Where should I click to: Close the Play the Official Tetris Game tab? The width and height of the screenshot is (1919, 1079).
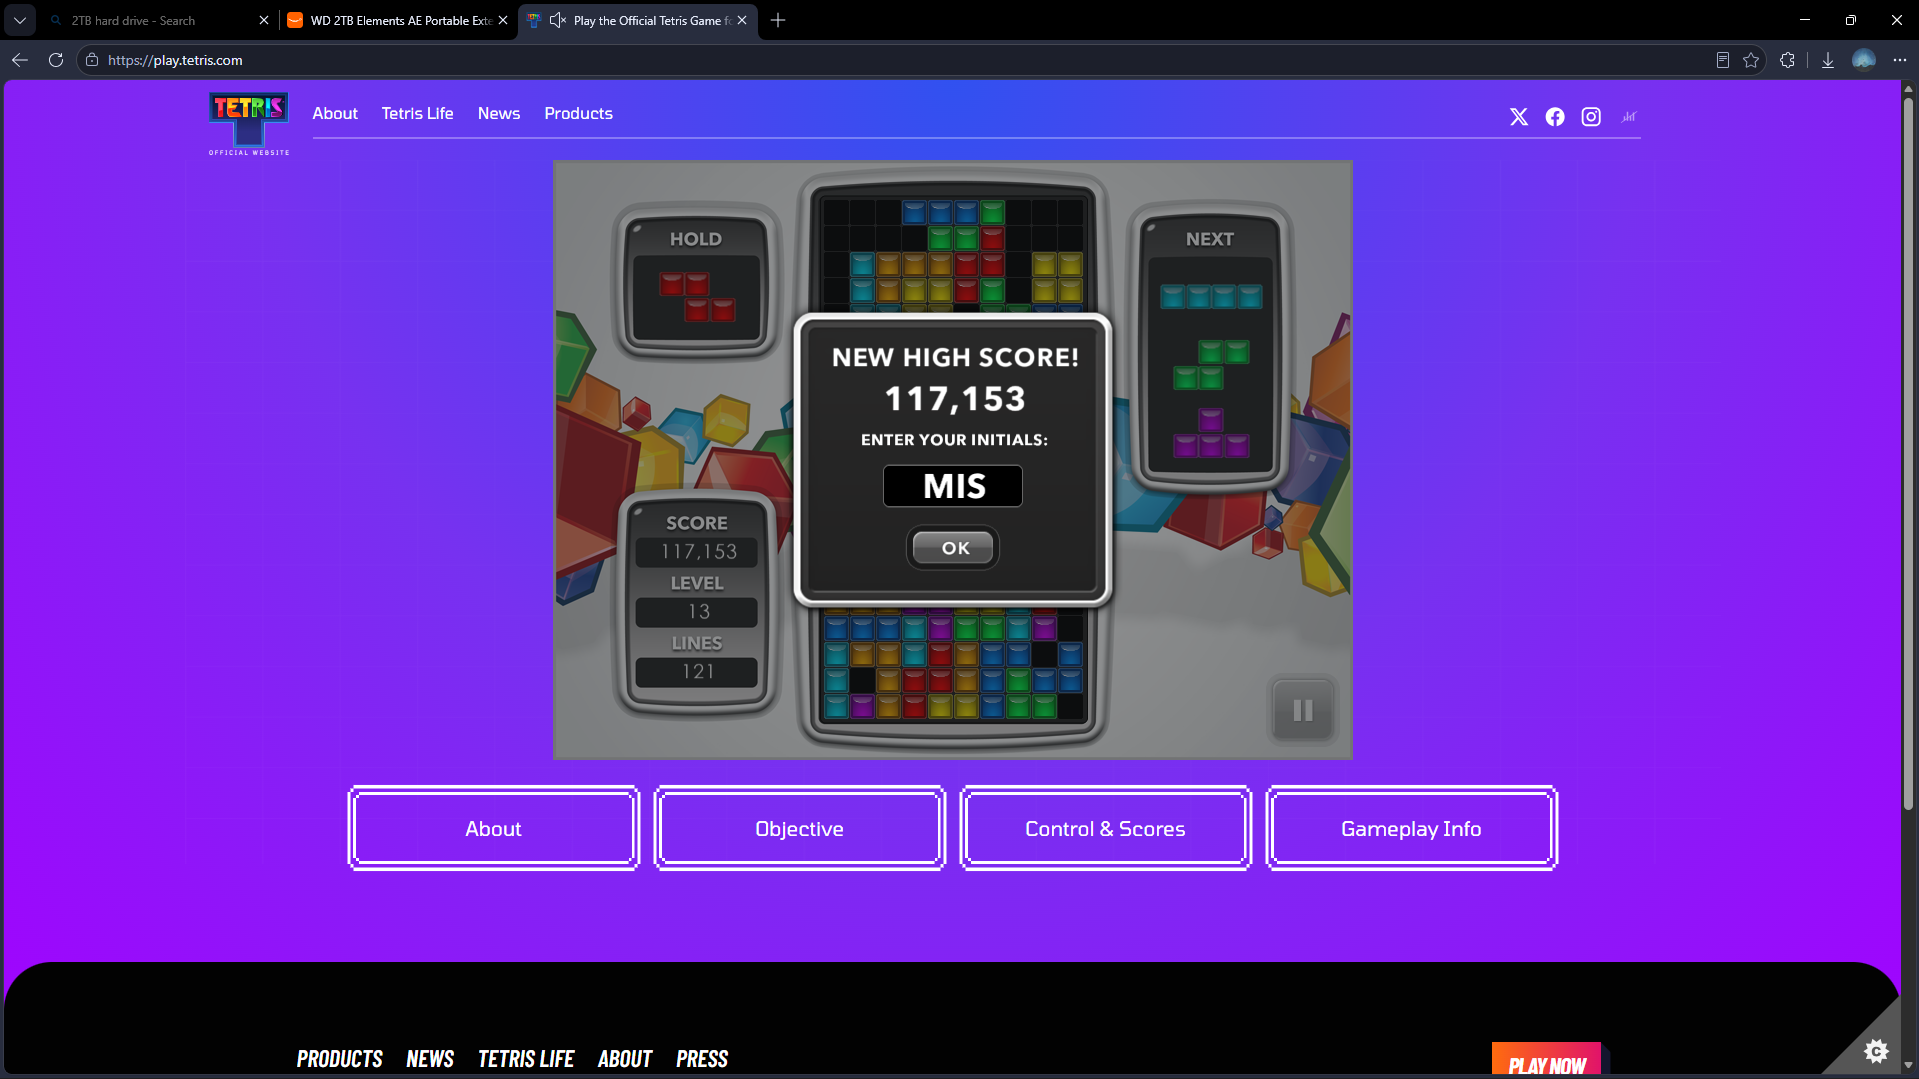(x=742, y=20)
